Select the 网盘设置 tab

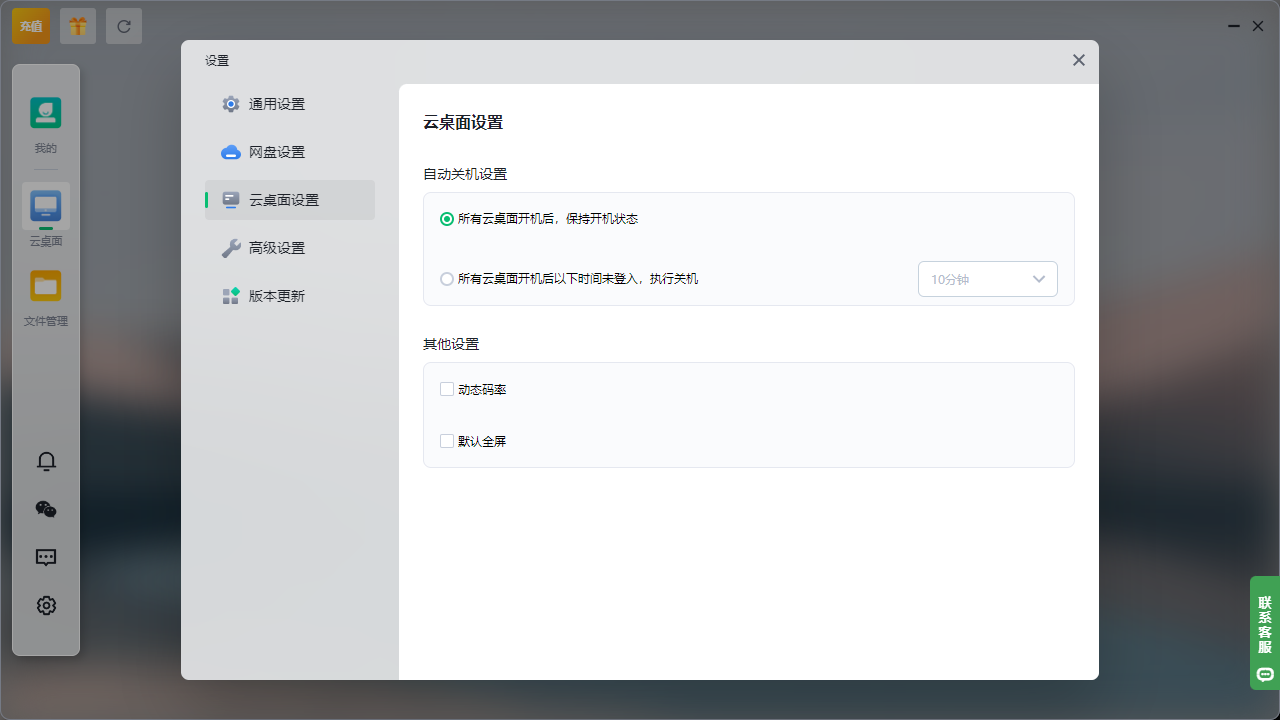coord(290,152)
